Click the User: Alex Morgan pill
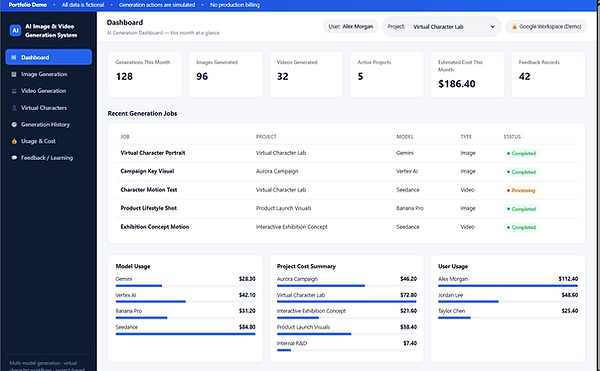This screenshot has height=371, width=600. point(351,27)
